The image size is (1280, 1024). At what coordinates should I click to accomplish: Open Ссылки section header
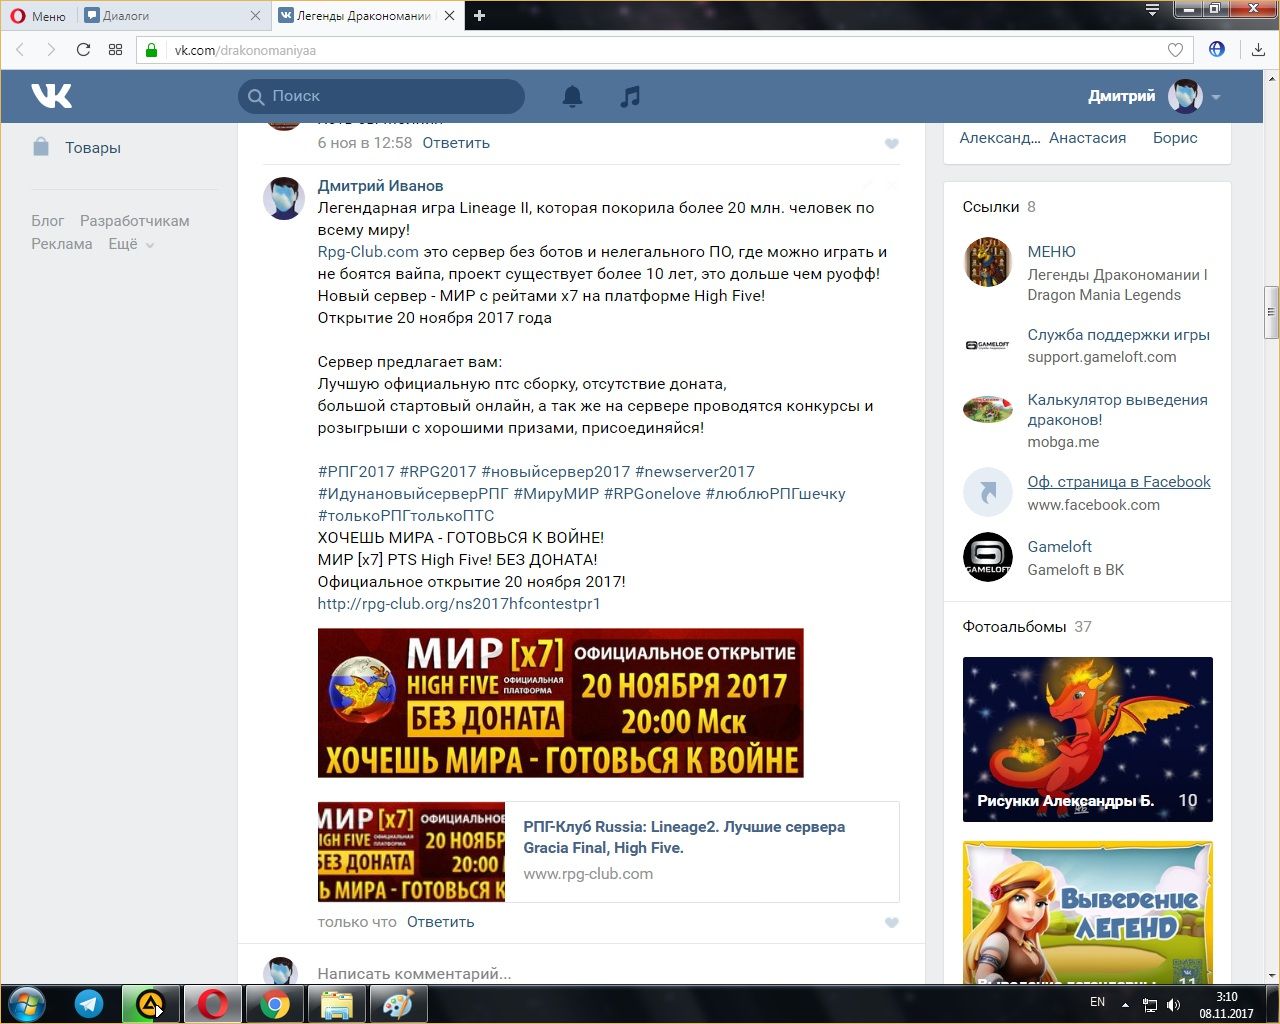pos(991,207)
